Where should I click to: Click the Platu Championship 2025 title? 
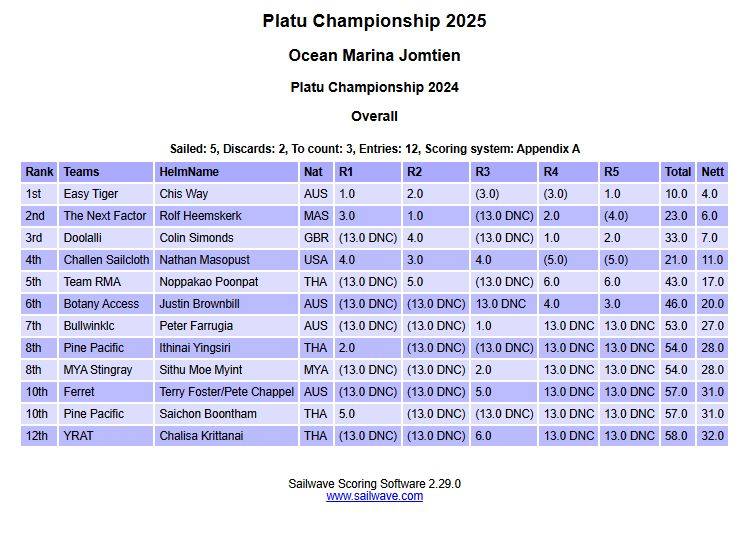point(374,21)
